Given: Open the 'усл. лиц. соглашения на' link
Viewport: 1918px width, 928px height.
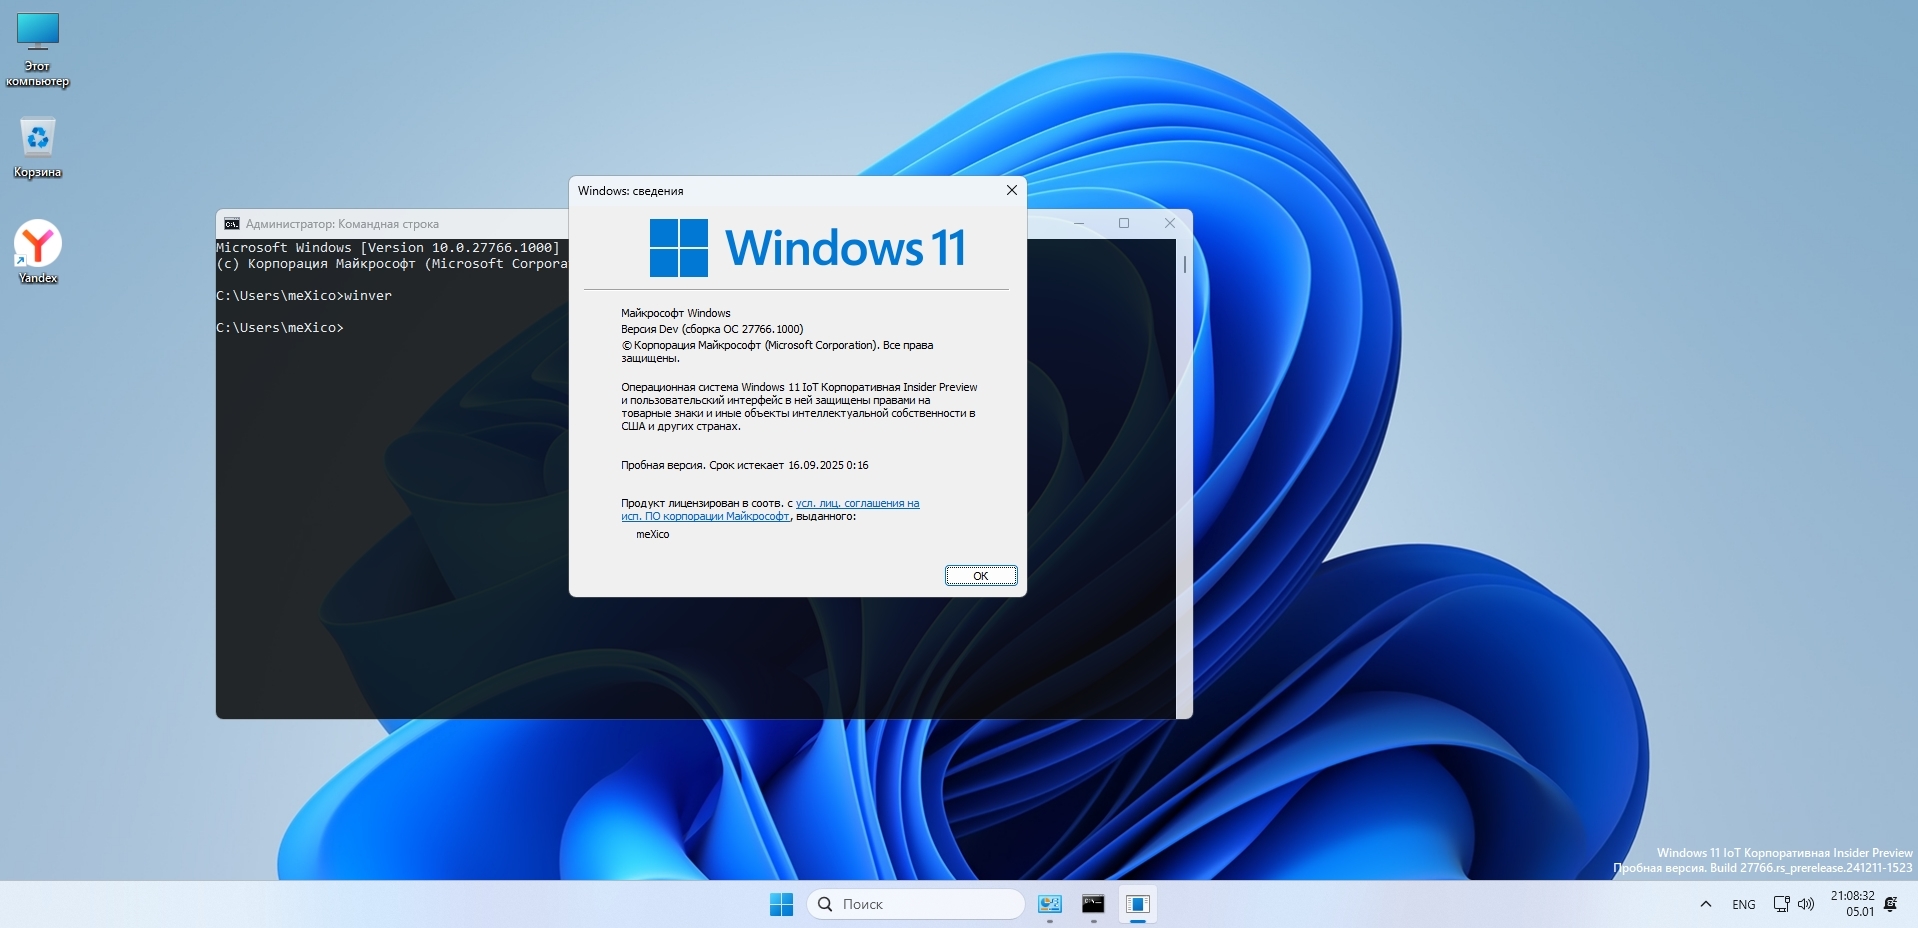Looking at the screenshot, I should (x=857, y=503).
